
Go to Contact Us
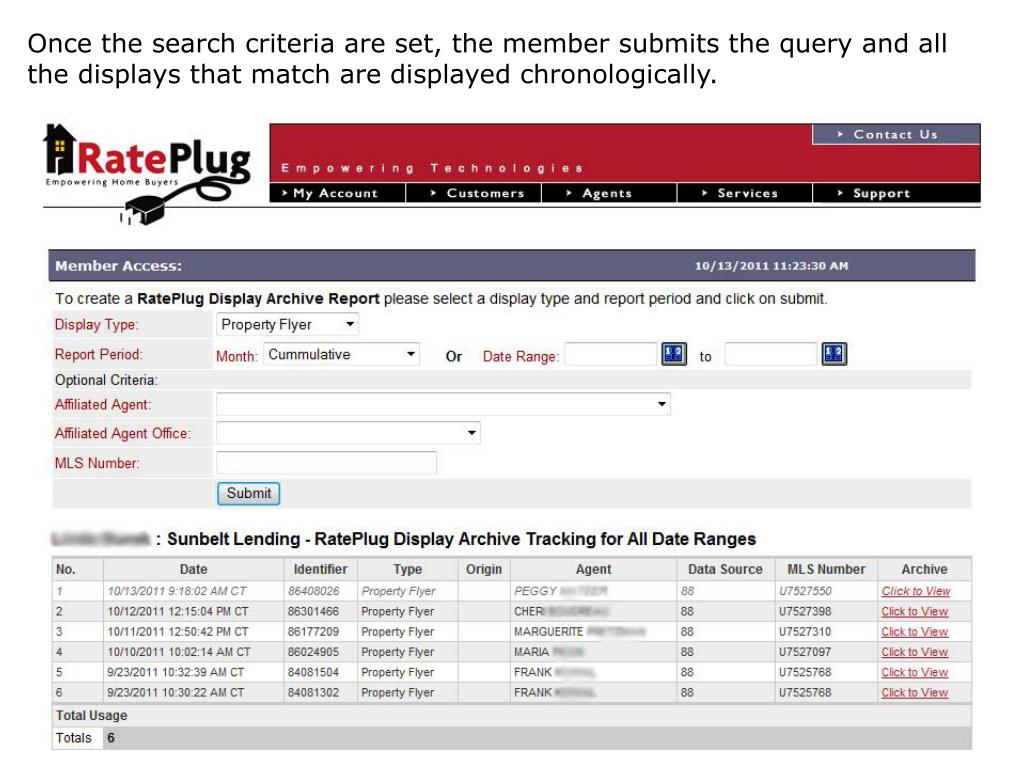tap(896, 135)
